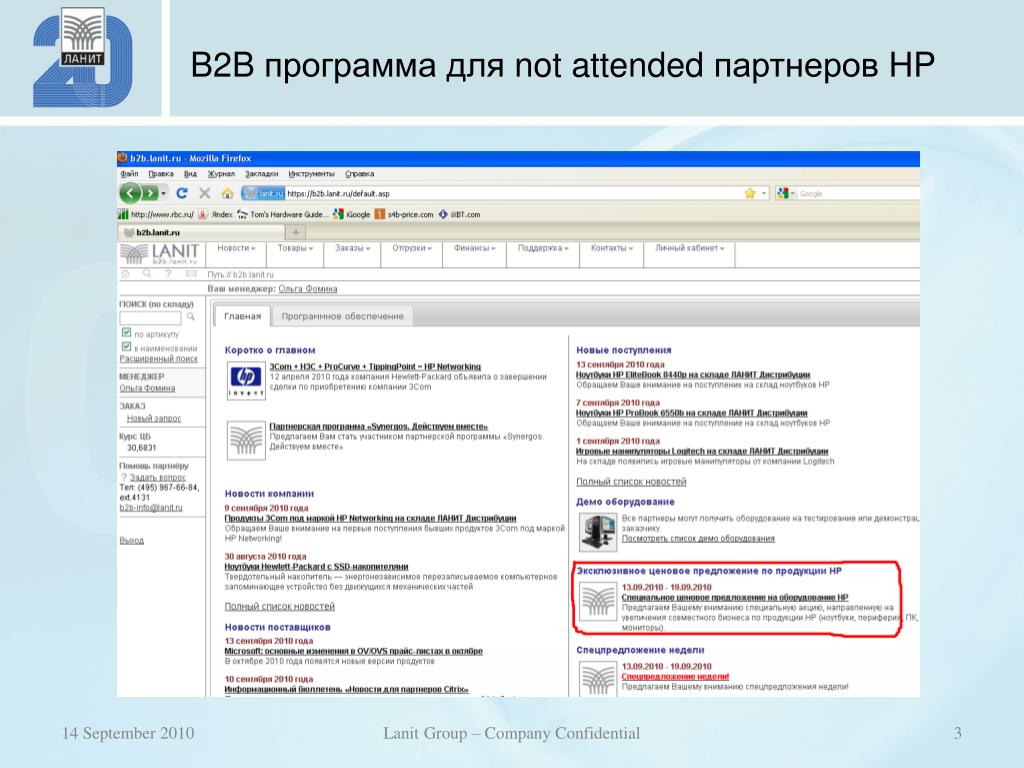Viewport: 1024px width, 768px height.
Task: Log out via the Выход link
Action: coord(131,540)
